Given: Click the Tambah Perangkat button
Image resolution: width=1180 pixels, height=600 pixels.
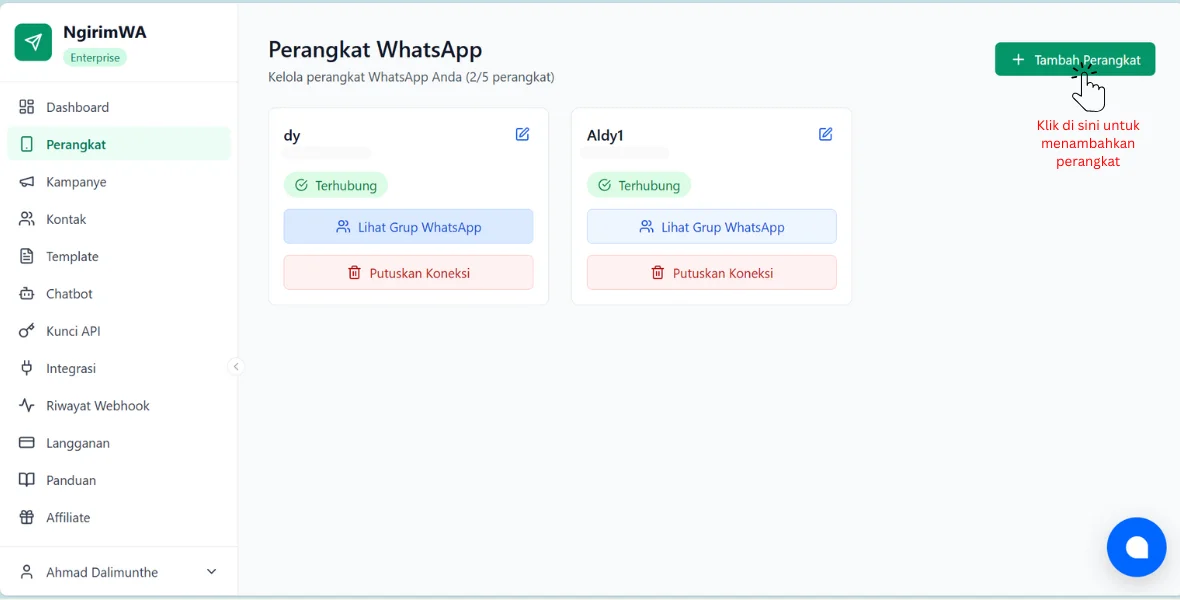Looking at the screenshot, I should point(1075,59).
